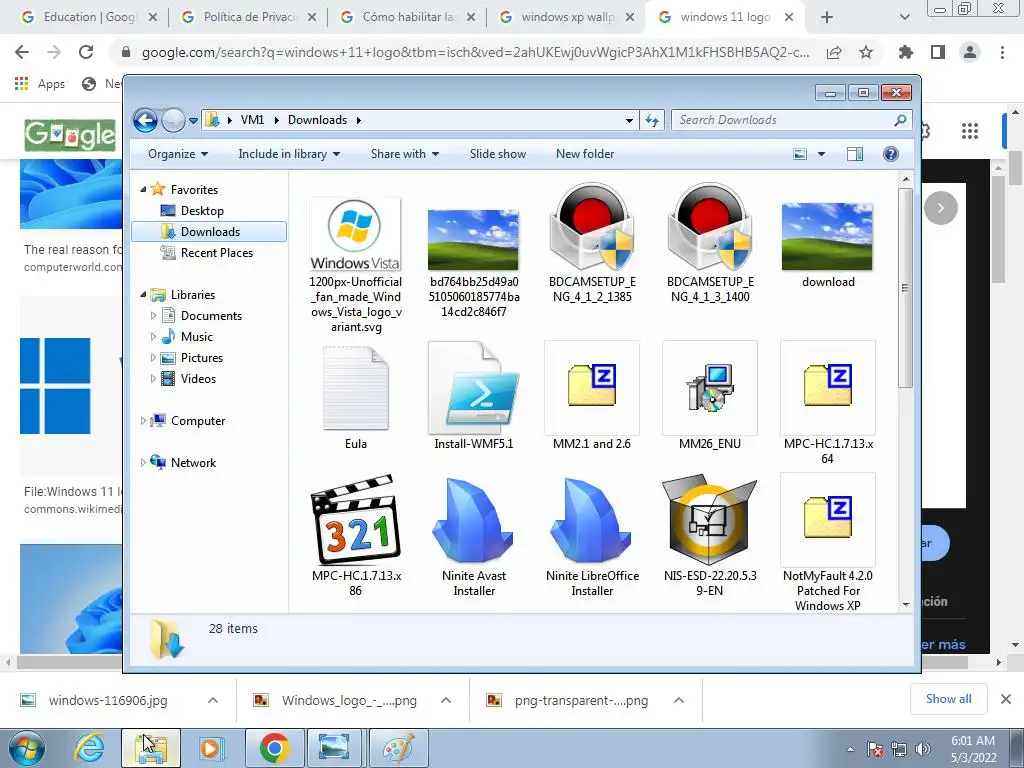Image resolution: width=1024 pixels, height=768 pixels.
Task: Click the VM1 breadcrumb in address bar
Action: tap(252, 120)
